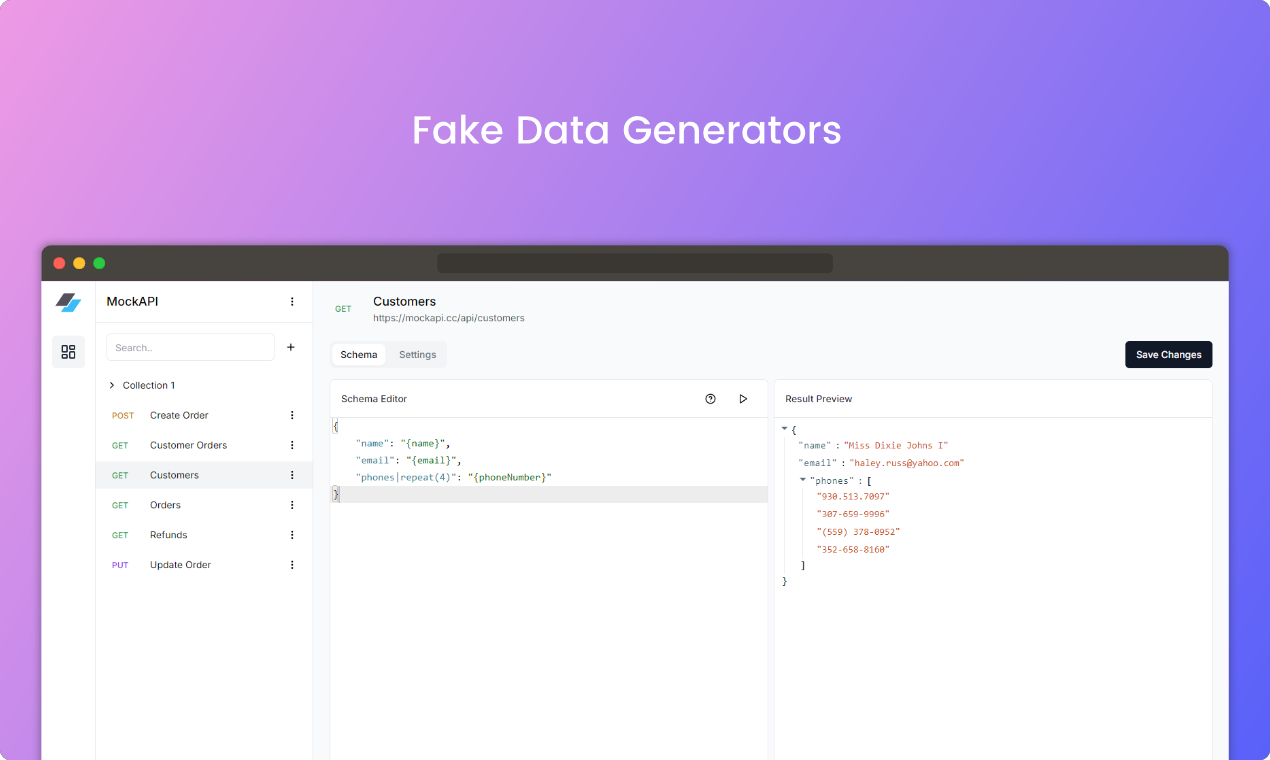The height and width of the screenshot is (760, 1270).
Task: Select the PUT Update Order endpoint
Action: pyautogui.click(x=204, y=565)
